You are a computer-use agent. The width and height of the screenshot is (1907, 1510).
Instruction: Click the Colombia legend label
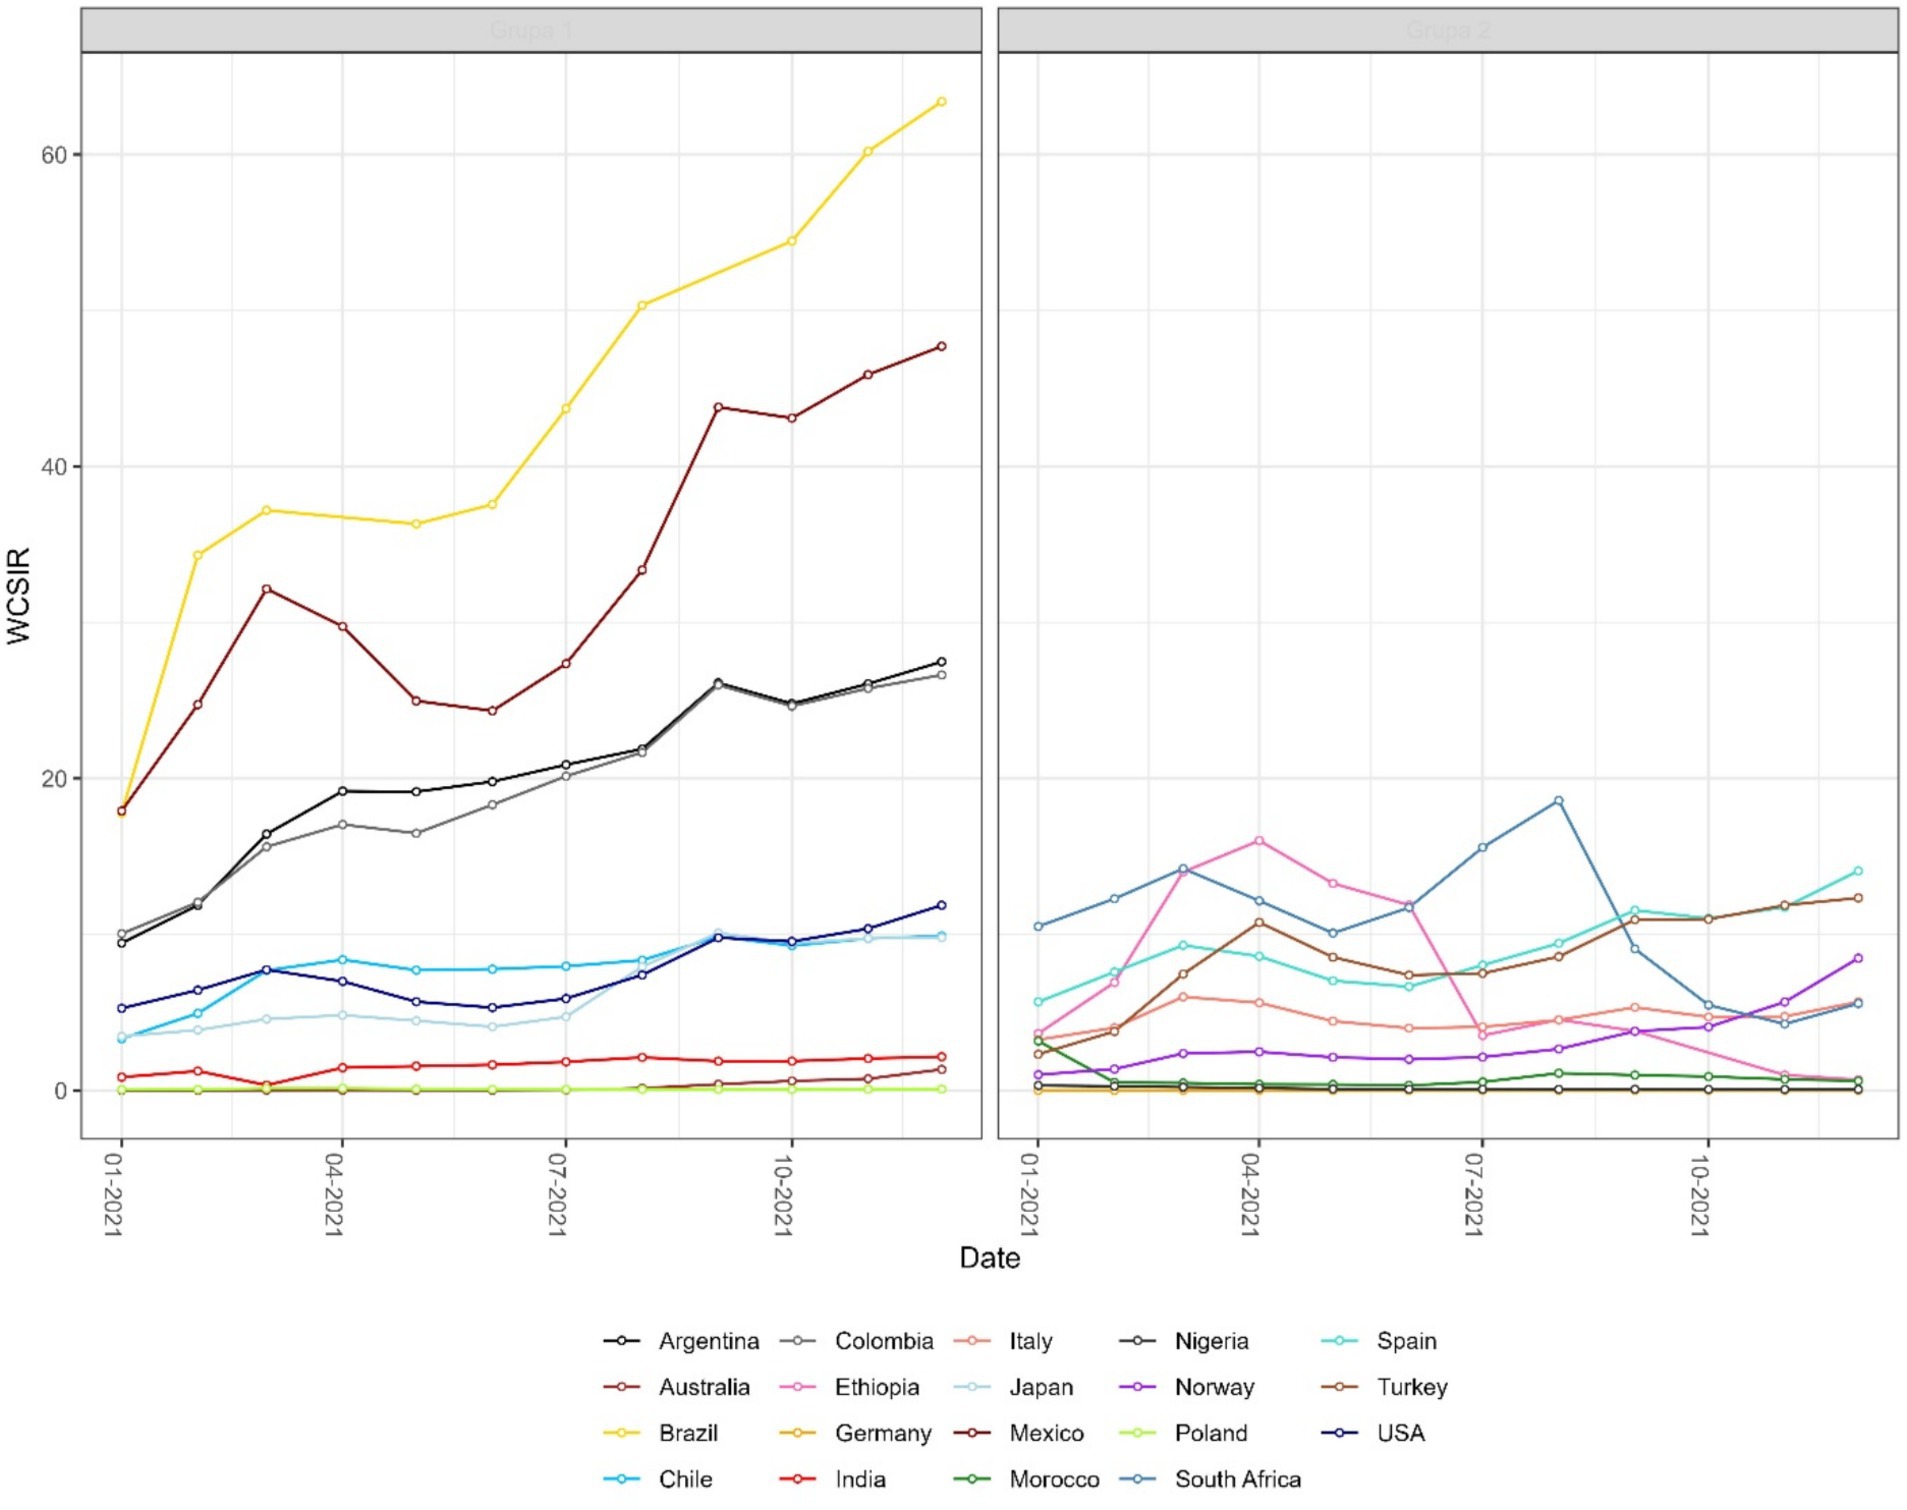coord(884,1341)
